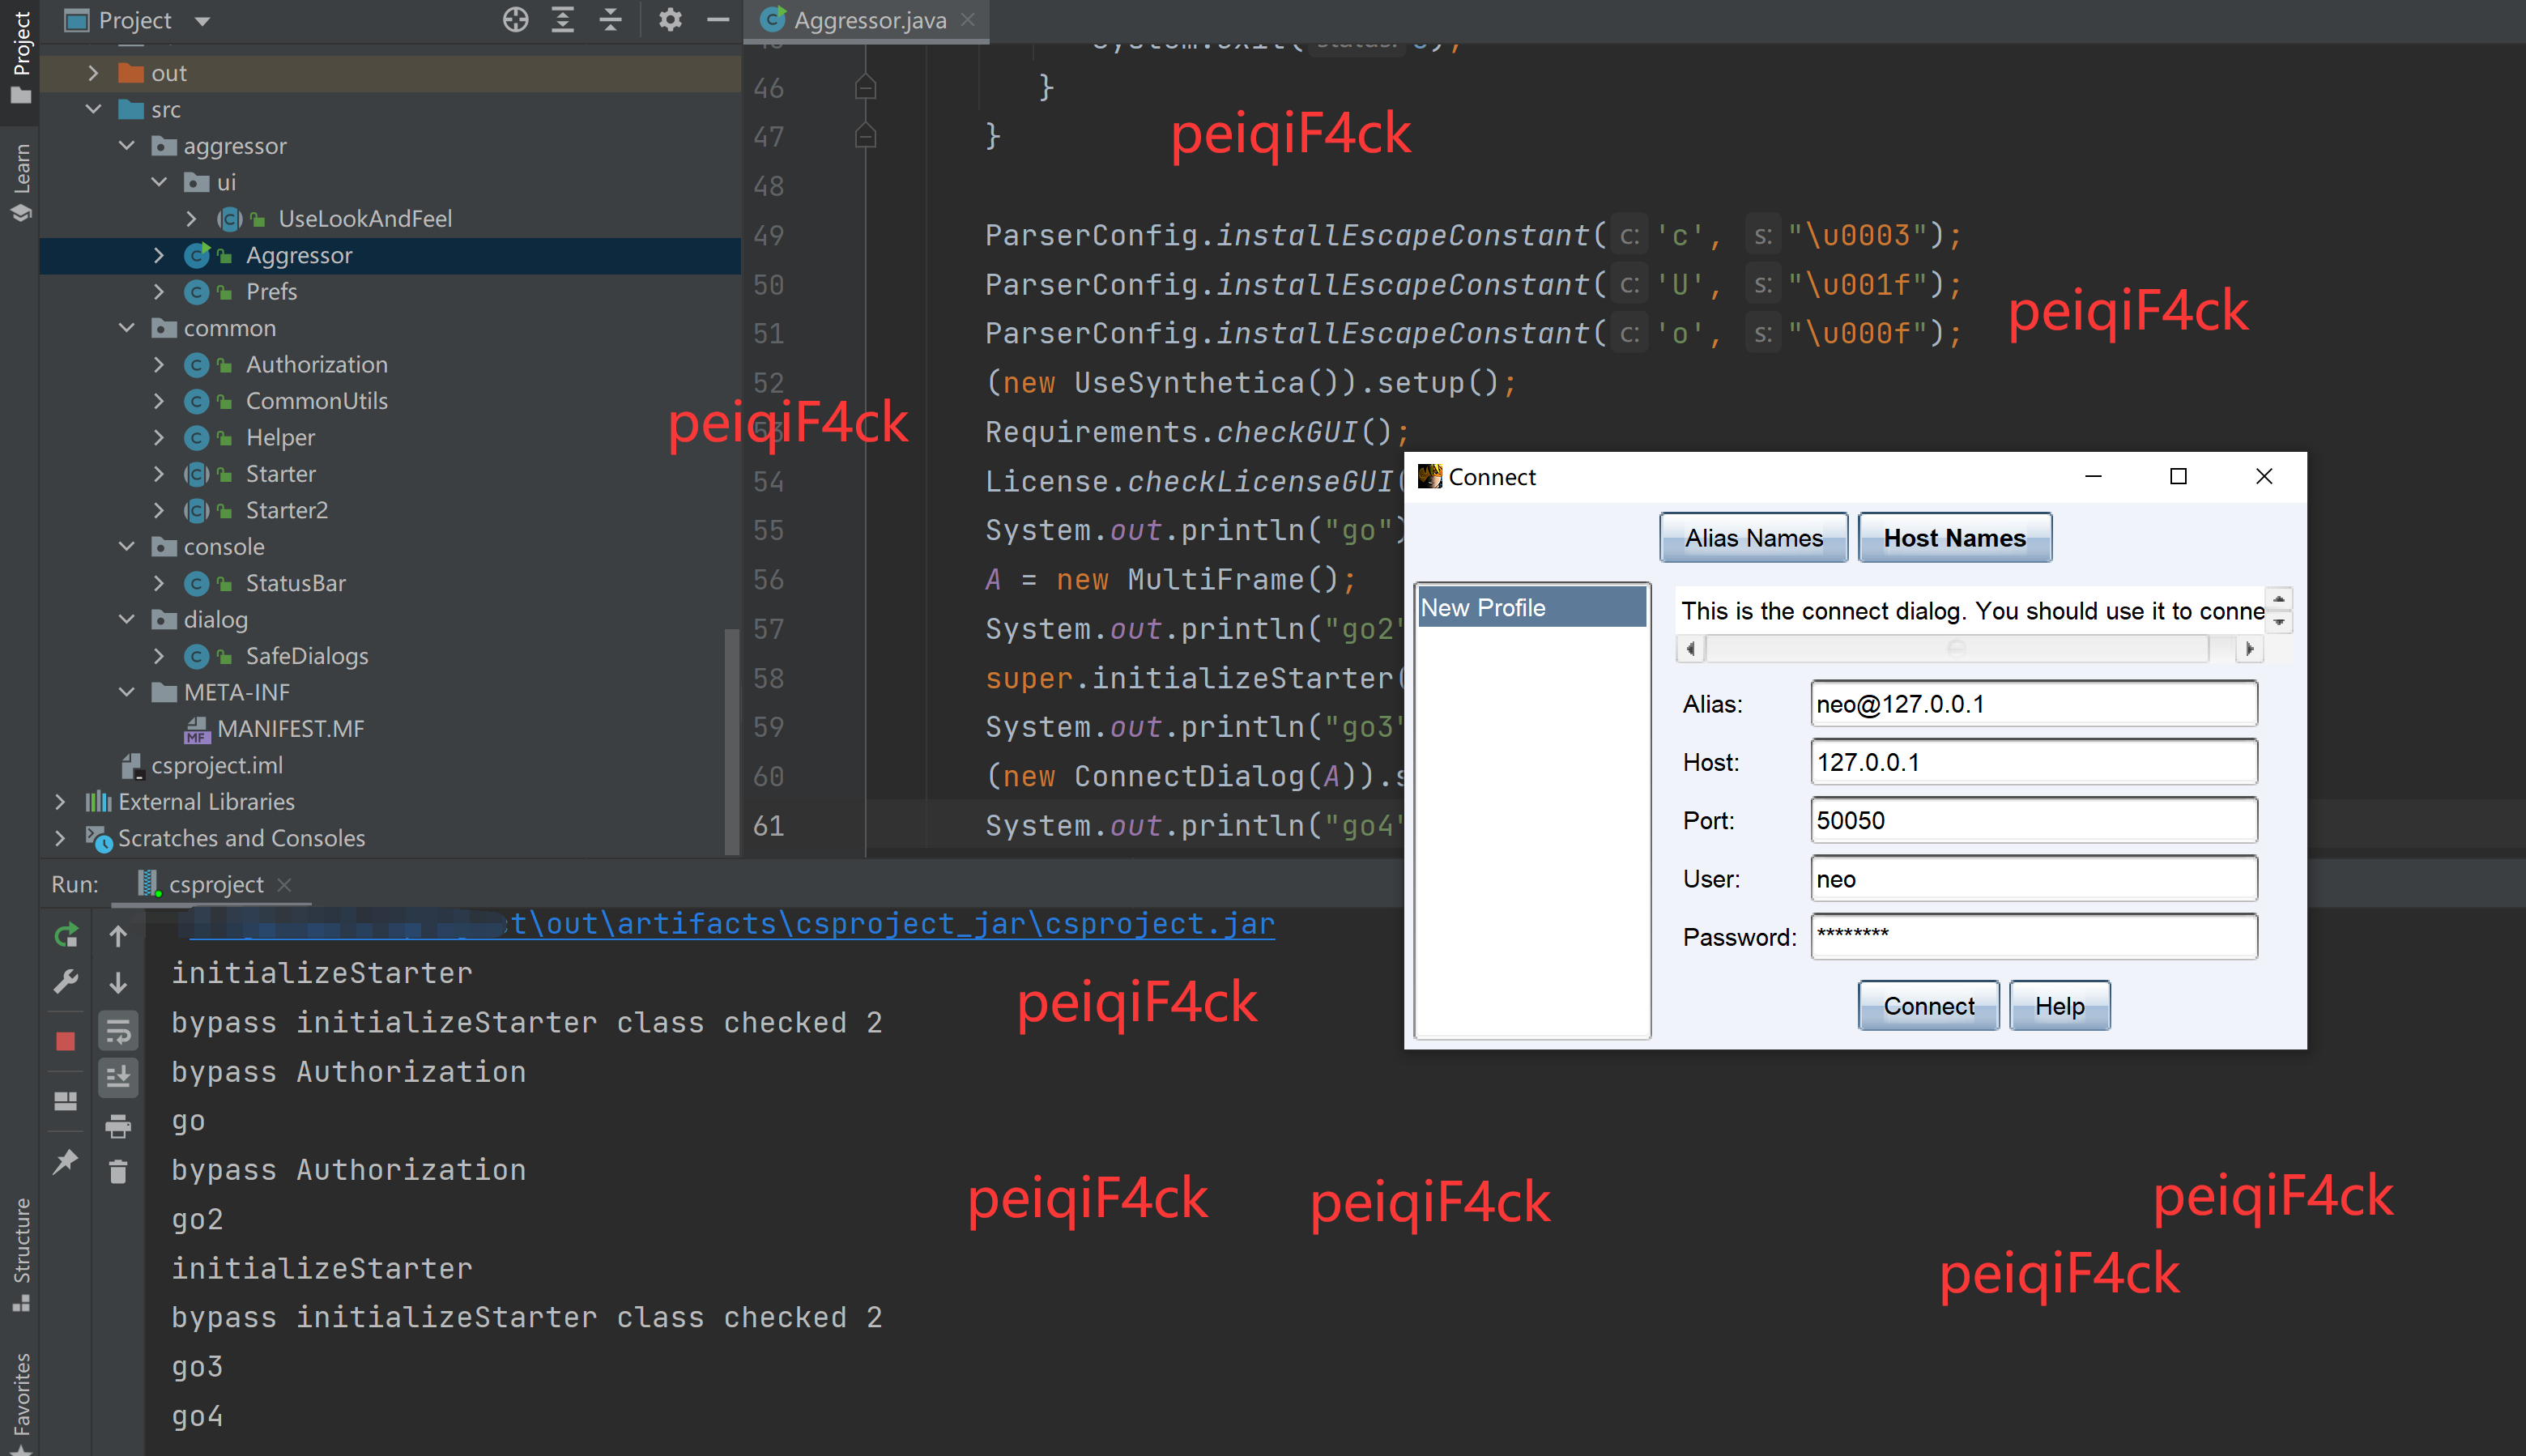Collapse the aggressor package
2526x1456 pixels.
pyautogui.click(x=126, y=146)
